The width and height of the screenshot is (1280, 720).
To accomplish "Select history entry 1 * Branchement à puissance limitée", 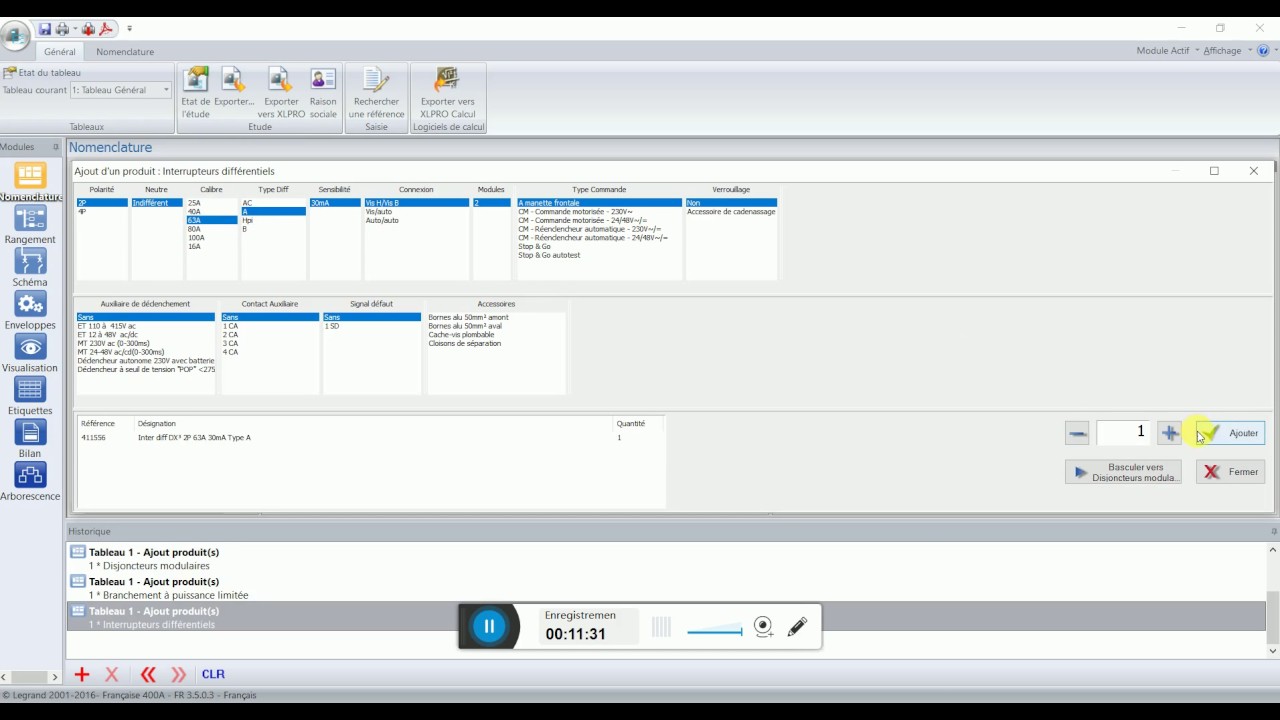I will [x=168, y=595].
